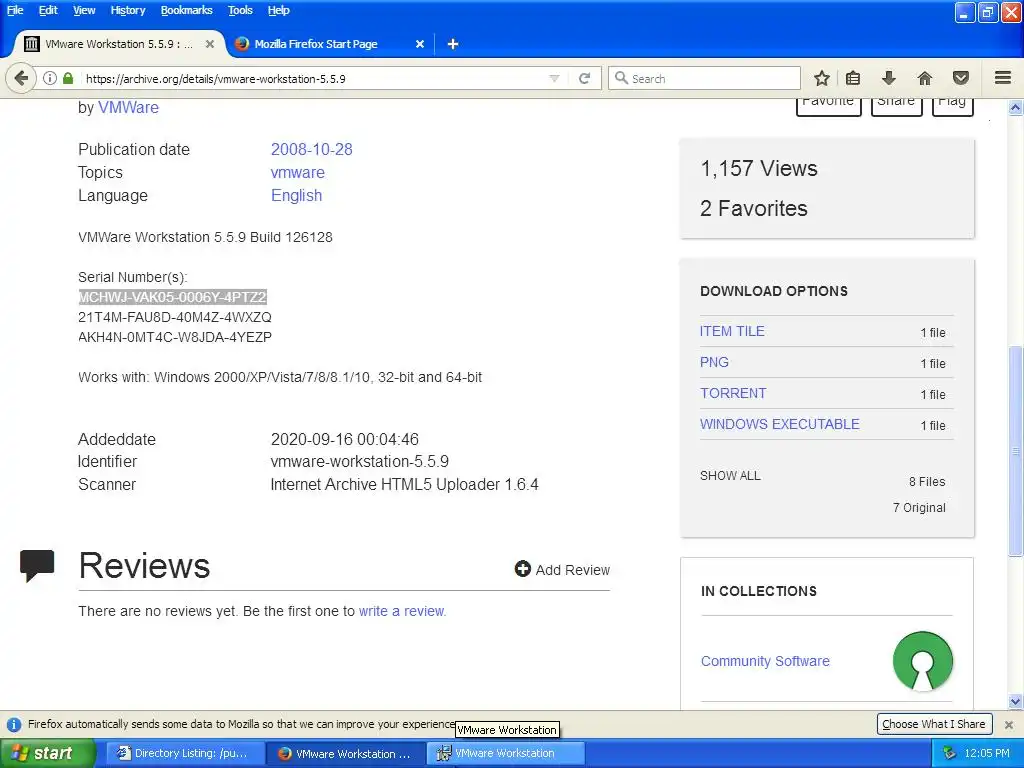The width and height of the screenshot is (1024, 768).
Task: Open the Community Software collection link
Action: tap(765, 661)
